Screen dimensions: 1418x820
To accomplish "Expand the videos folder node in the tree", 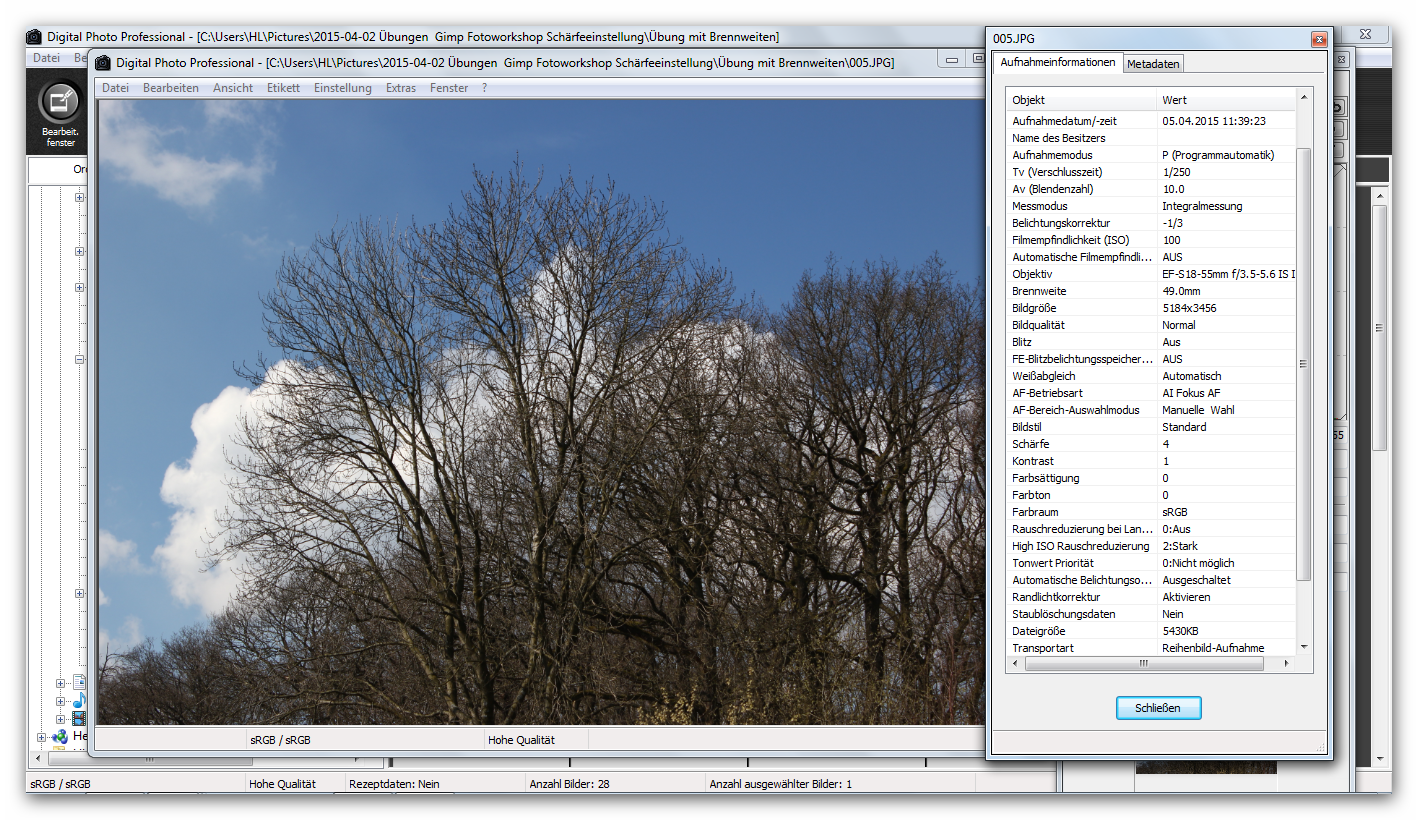I will (61, 718).
